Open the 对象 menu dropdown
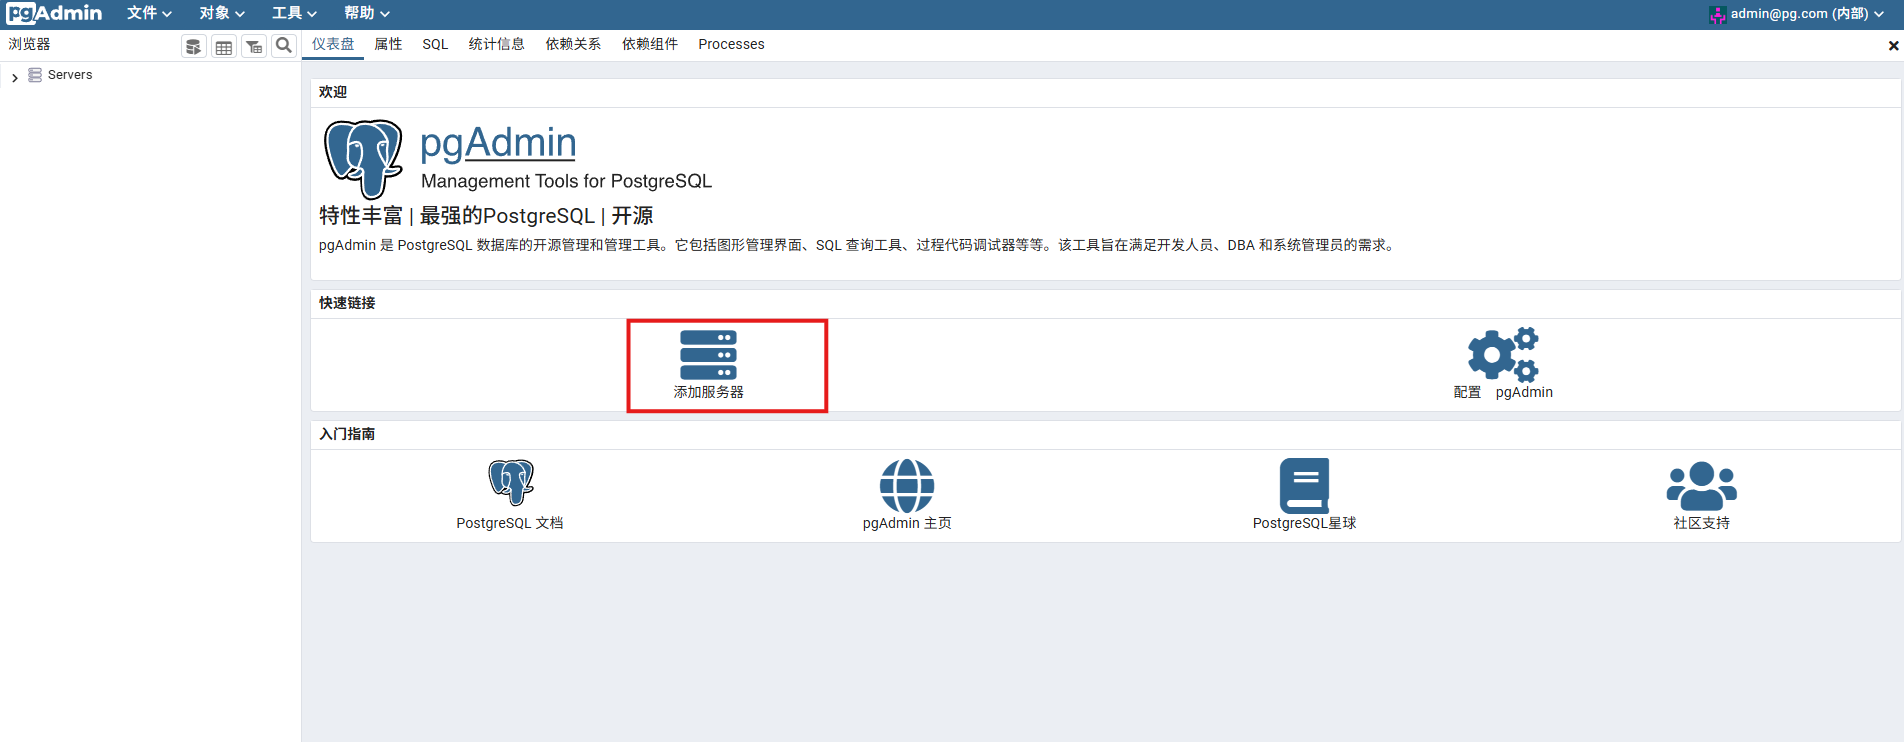The height and width of the screenshot is (742, 1904). 221,13
